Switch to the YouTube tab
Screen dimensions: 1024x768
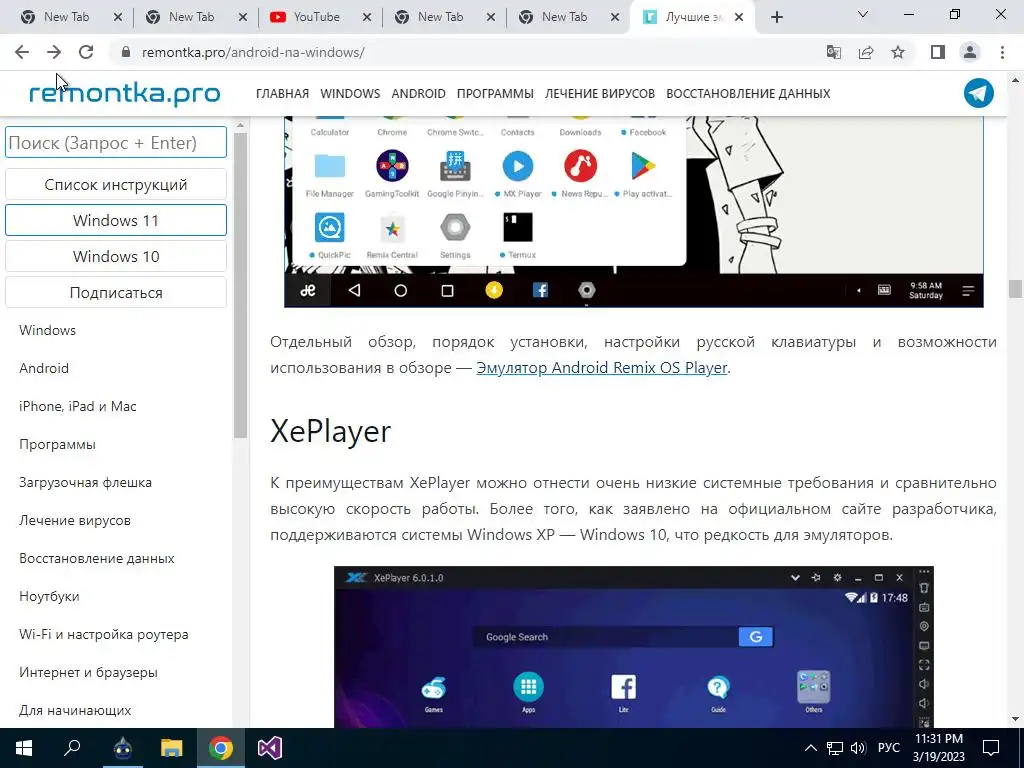pos(318,17)
